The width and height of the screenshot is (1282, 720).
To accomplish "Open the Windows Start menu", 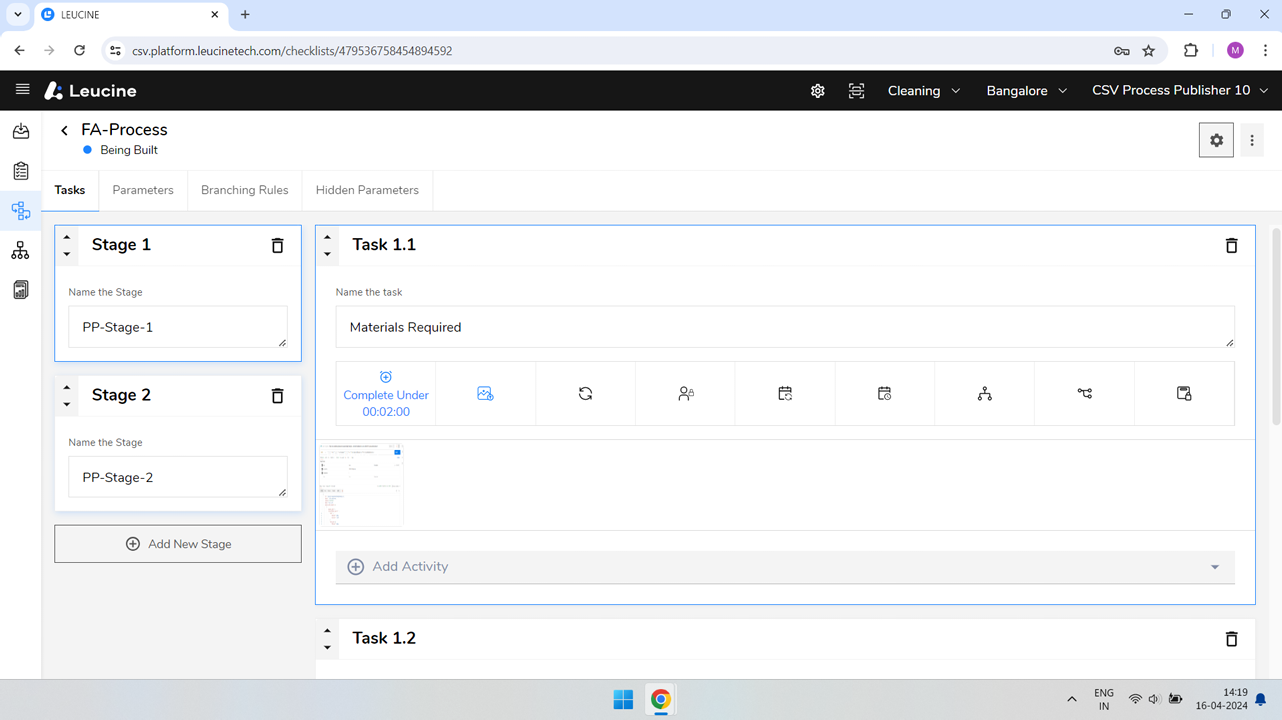I will (623, 700).
